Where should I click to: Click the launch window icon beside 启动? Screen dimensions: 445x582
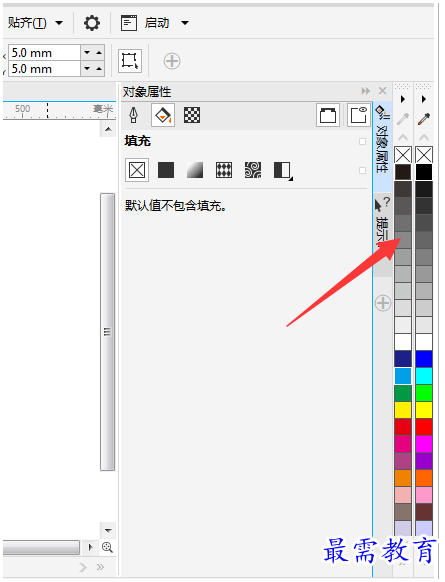(x=129, y=23)
